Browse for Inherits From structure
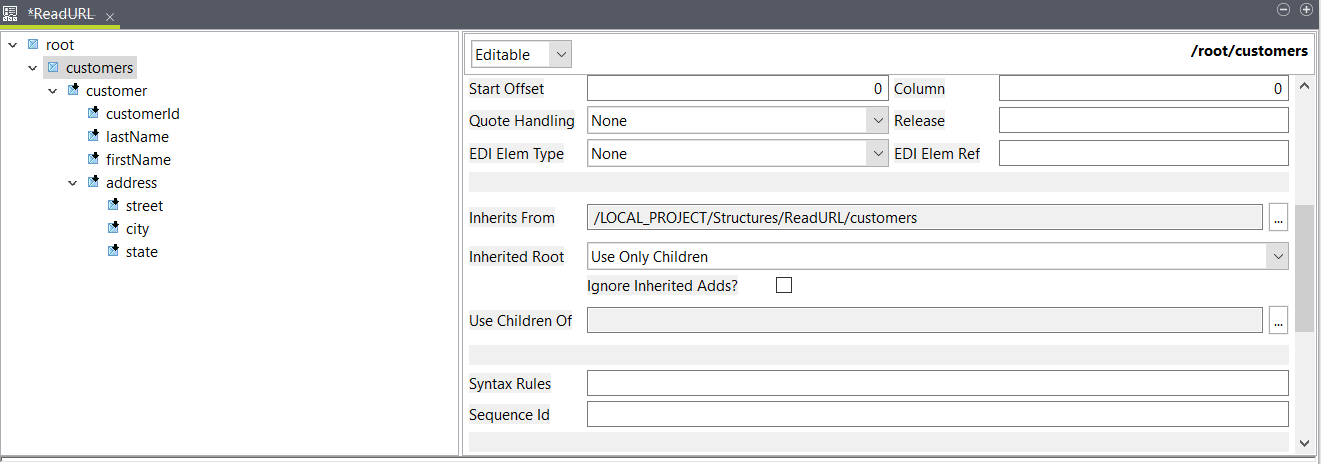 [x=1278, y=217]
